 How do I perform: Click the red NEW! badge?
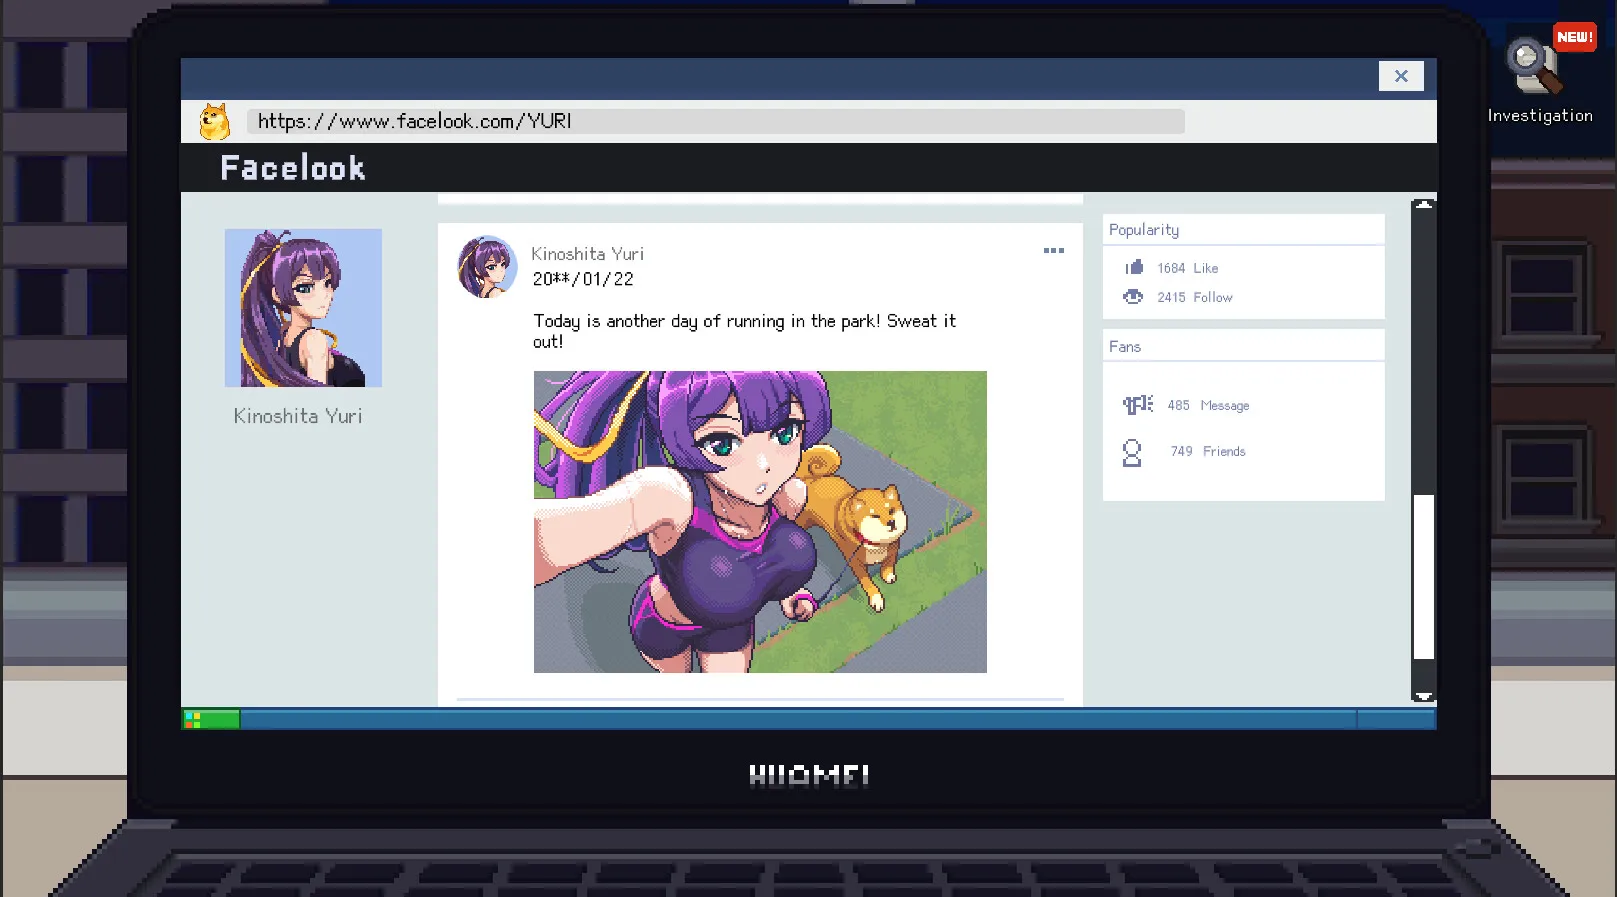(x=1575, y=37)
